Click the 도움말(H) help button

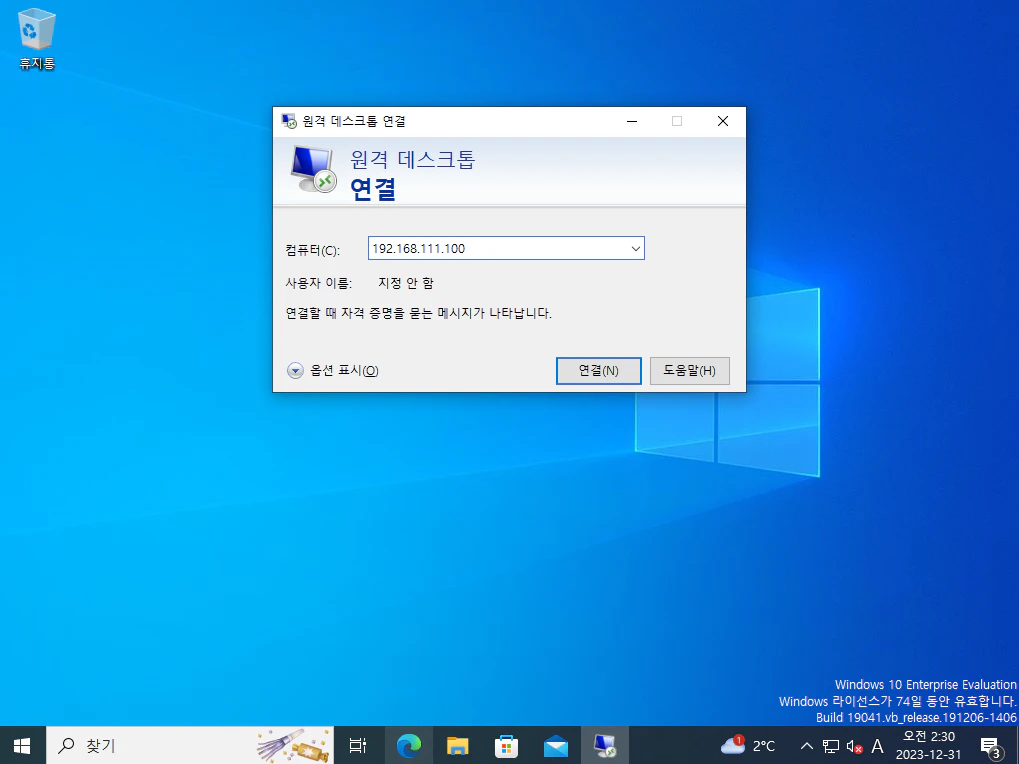(x=690, y=370)
